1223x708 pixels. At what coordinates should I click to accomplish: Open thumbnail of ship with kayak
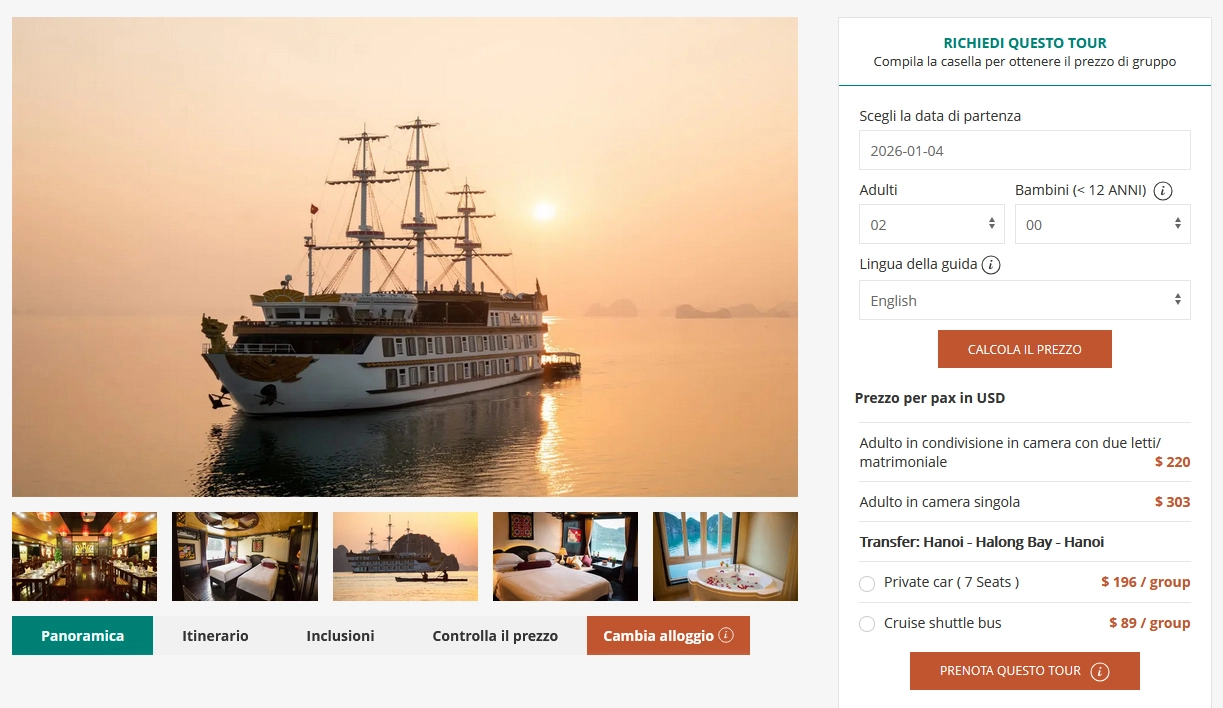[405, 556]
